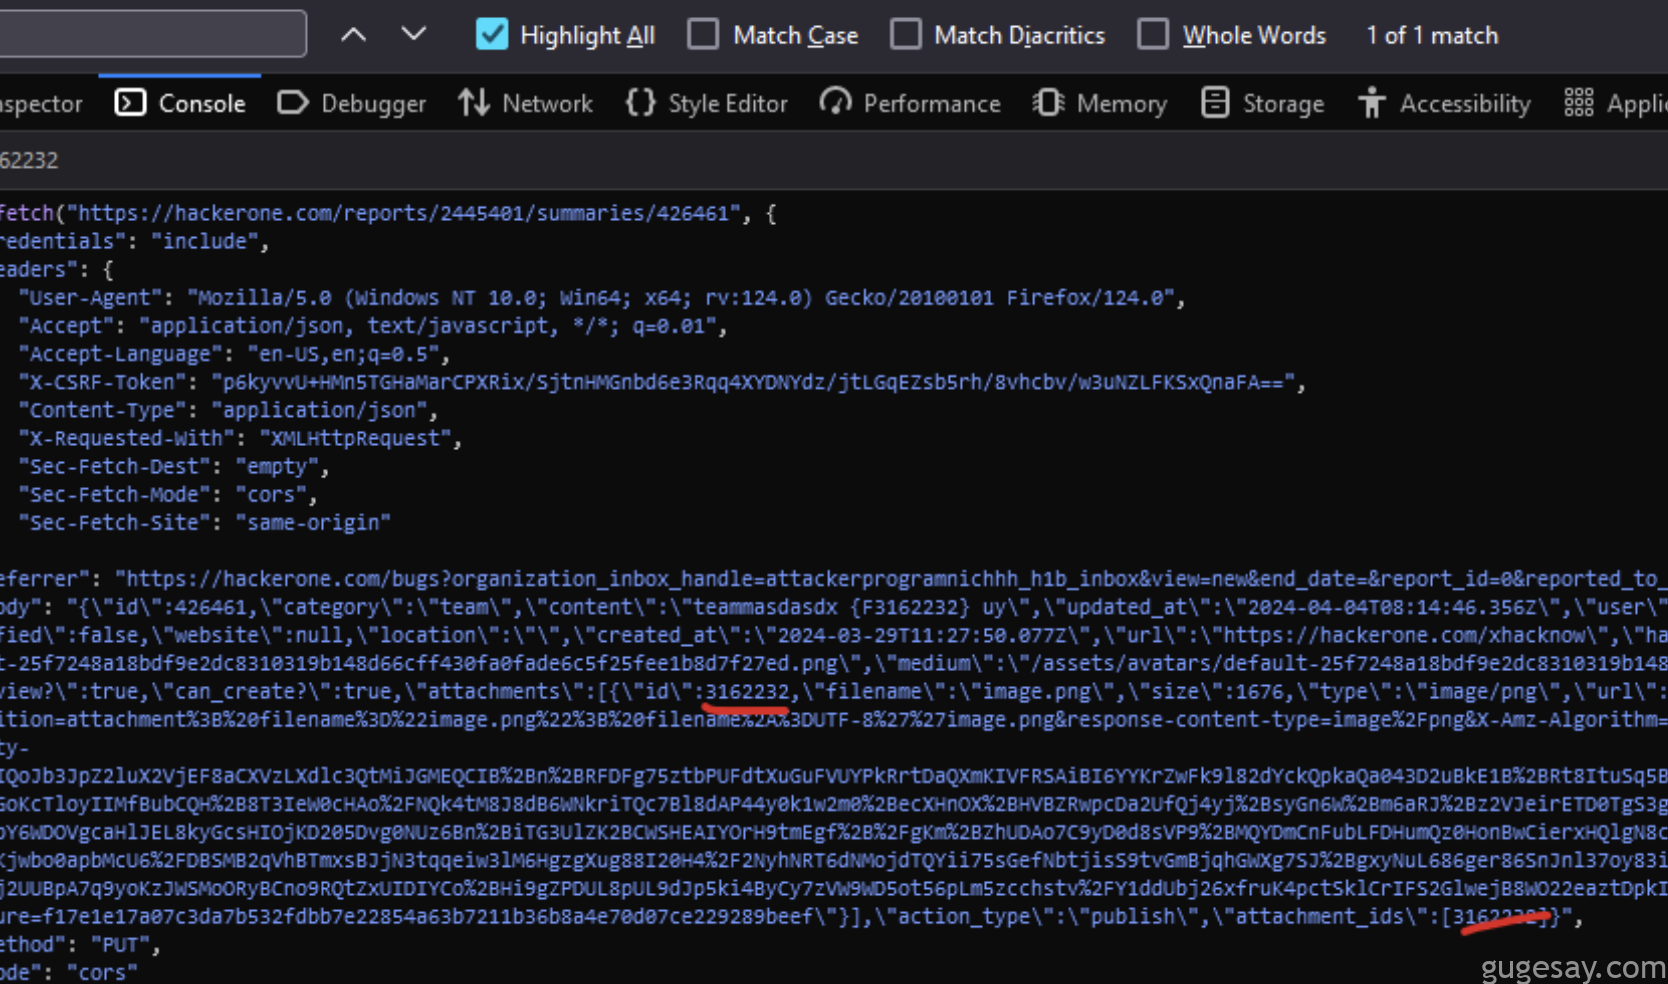1668x984 pixels.
Task: Click the referrer hackerone.com/bugs URL line
Action: (834, 579)
